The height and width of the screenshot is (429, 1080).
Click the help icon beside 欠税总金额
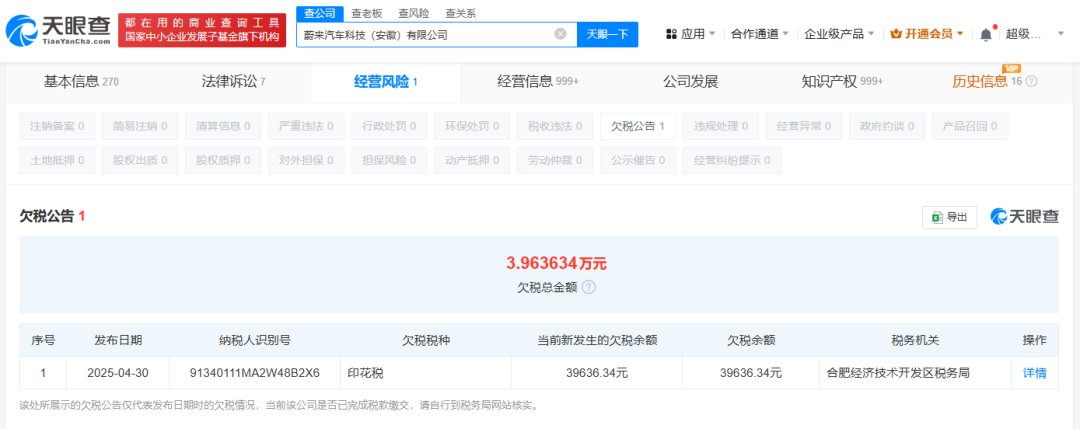(589, 287)
